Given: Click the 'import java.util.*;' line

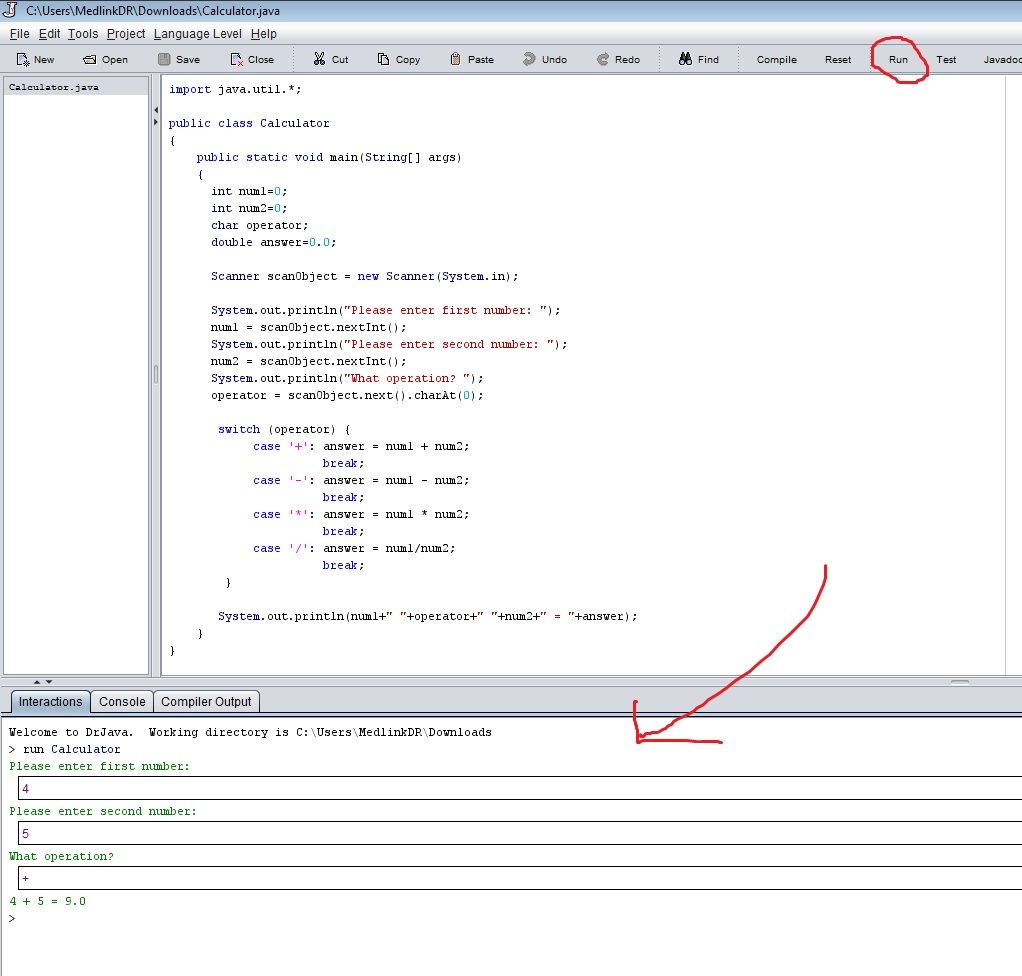Looking at the screenshot, I should (235, 89).
